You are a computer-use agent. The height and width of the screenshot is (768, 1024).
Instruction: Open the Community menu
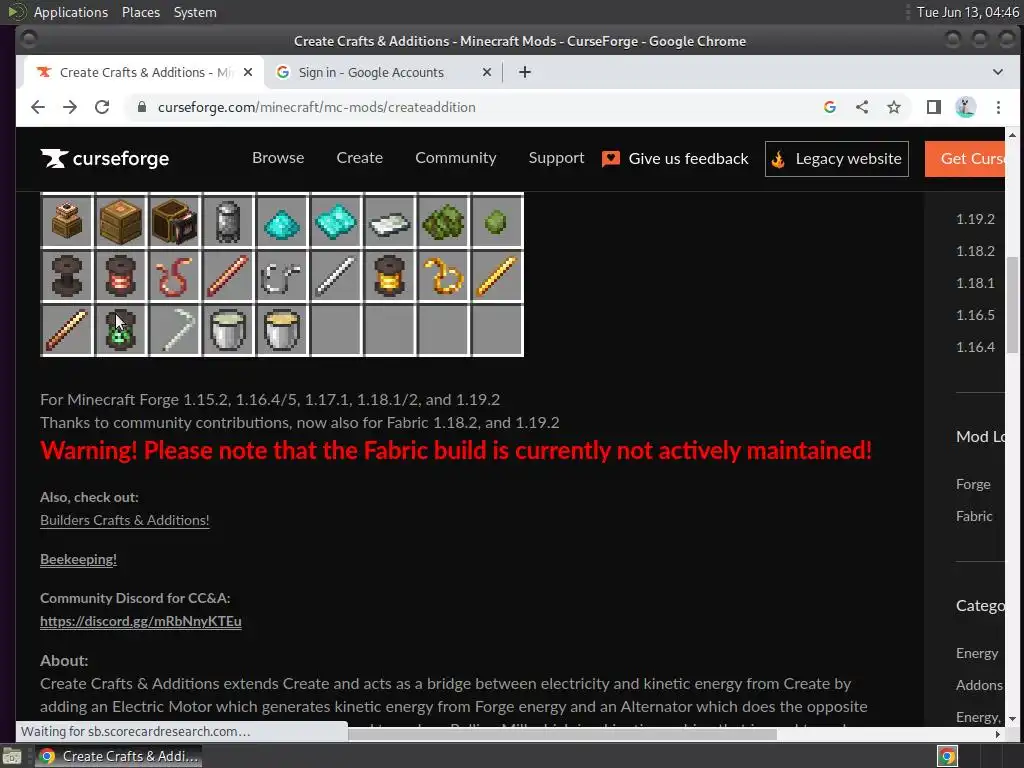click(x=456, y=158)
